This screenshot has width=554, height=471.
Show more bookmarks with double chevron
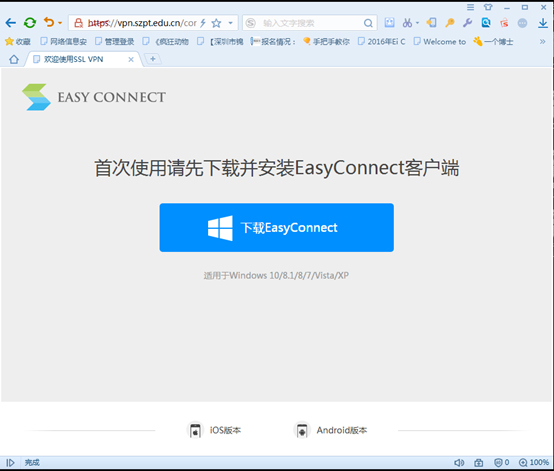[542, 42]
